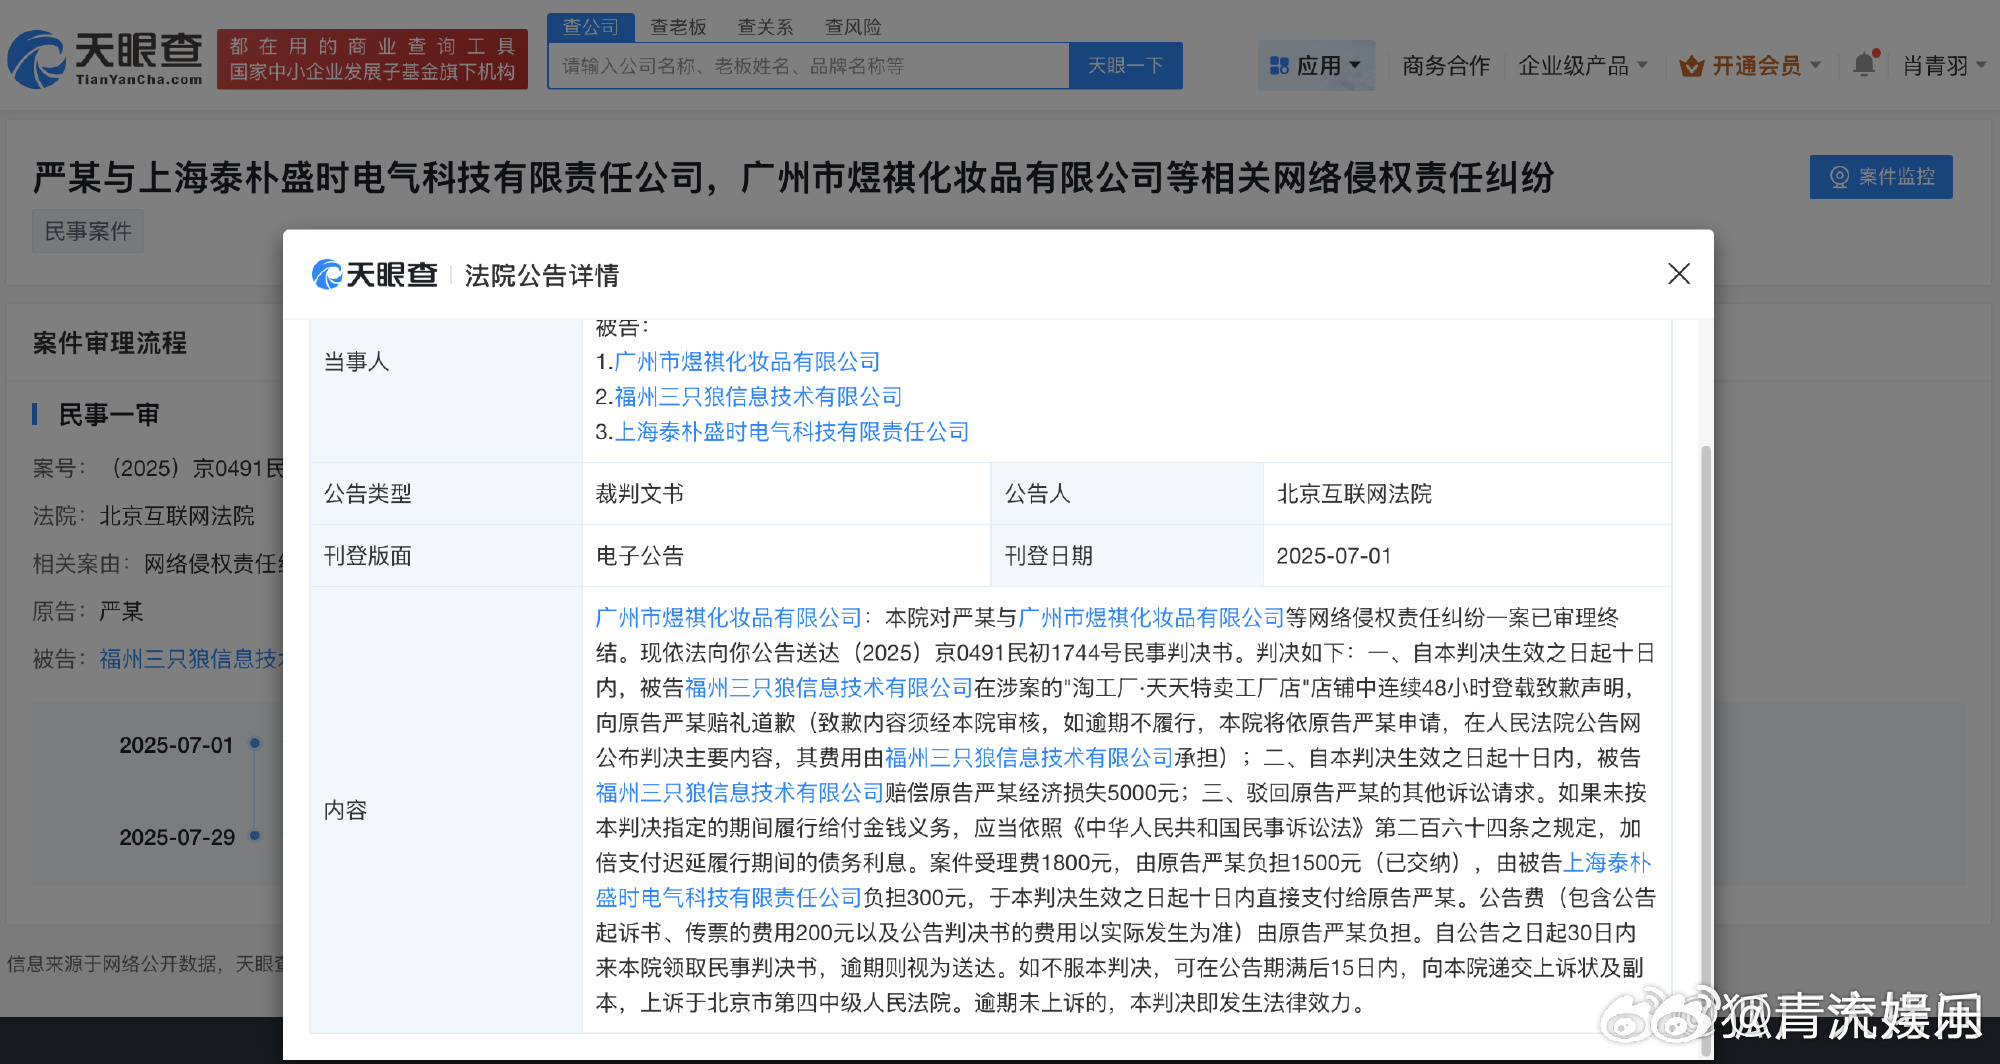Click the 天眼一下 search button

click(x=1126, y=65)
